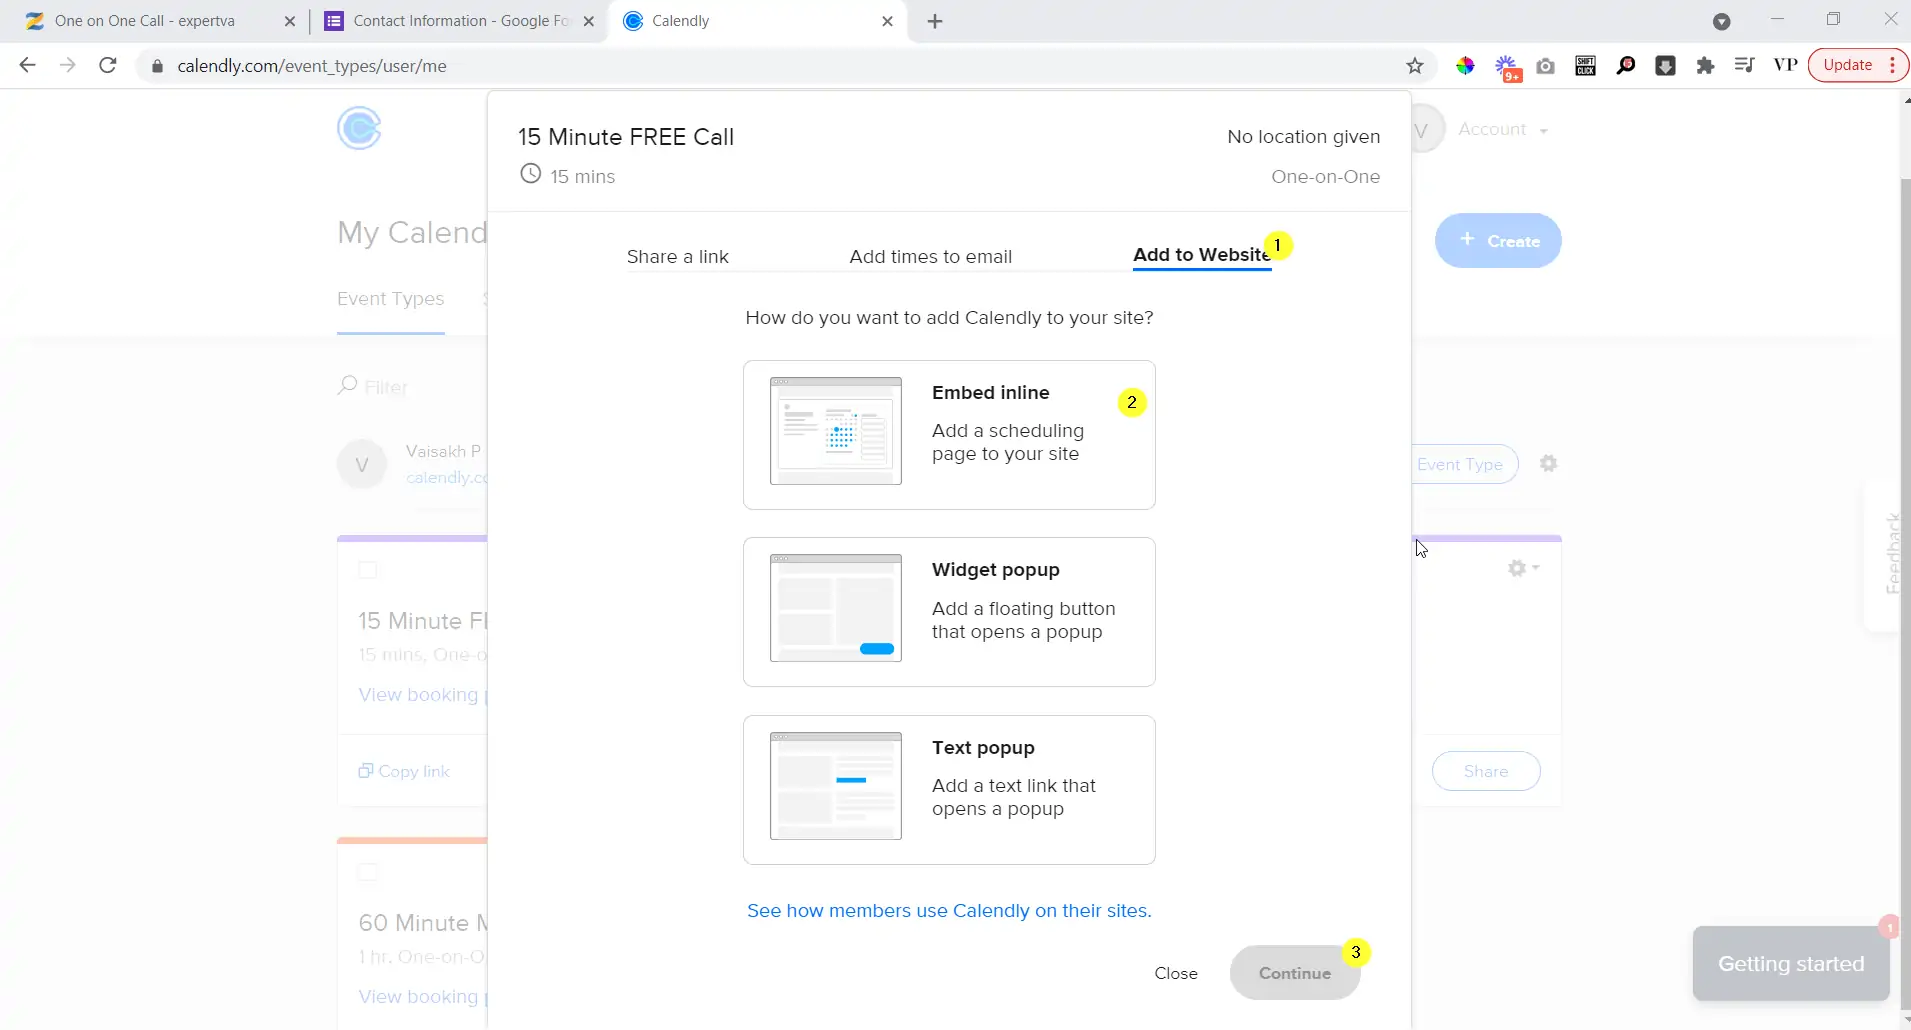The image size is (1911, 1030).
Task: Switch to the Share a link tab
Action: pyautogui.click(x=678, y=256)
